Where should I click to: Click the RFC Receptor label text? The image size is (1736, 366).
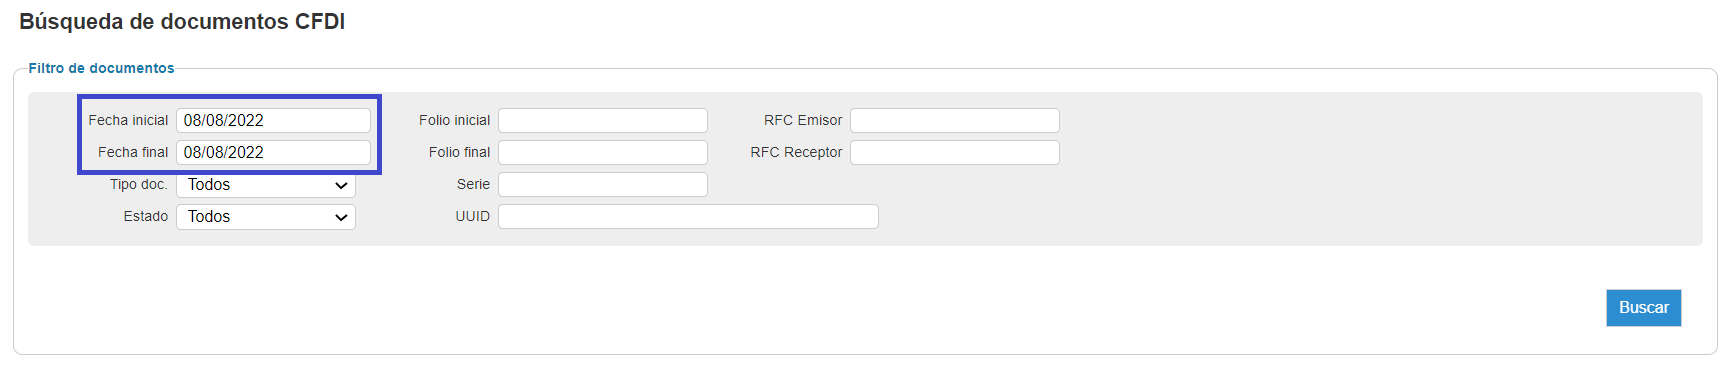796,152
